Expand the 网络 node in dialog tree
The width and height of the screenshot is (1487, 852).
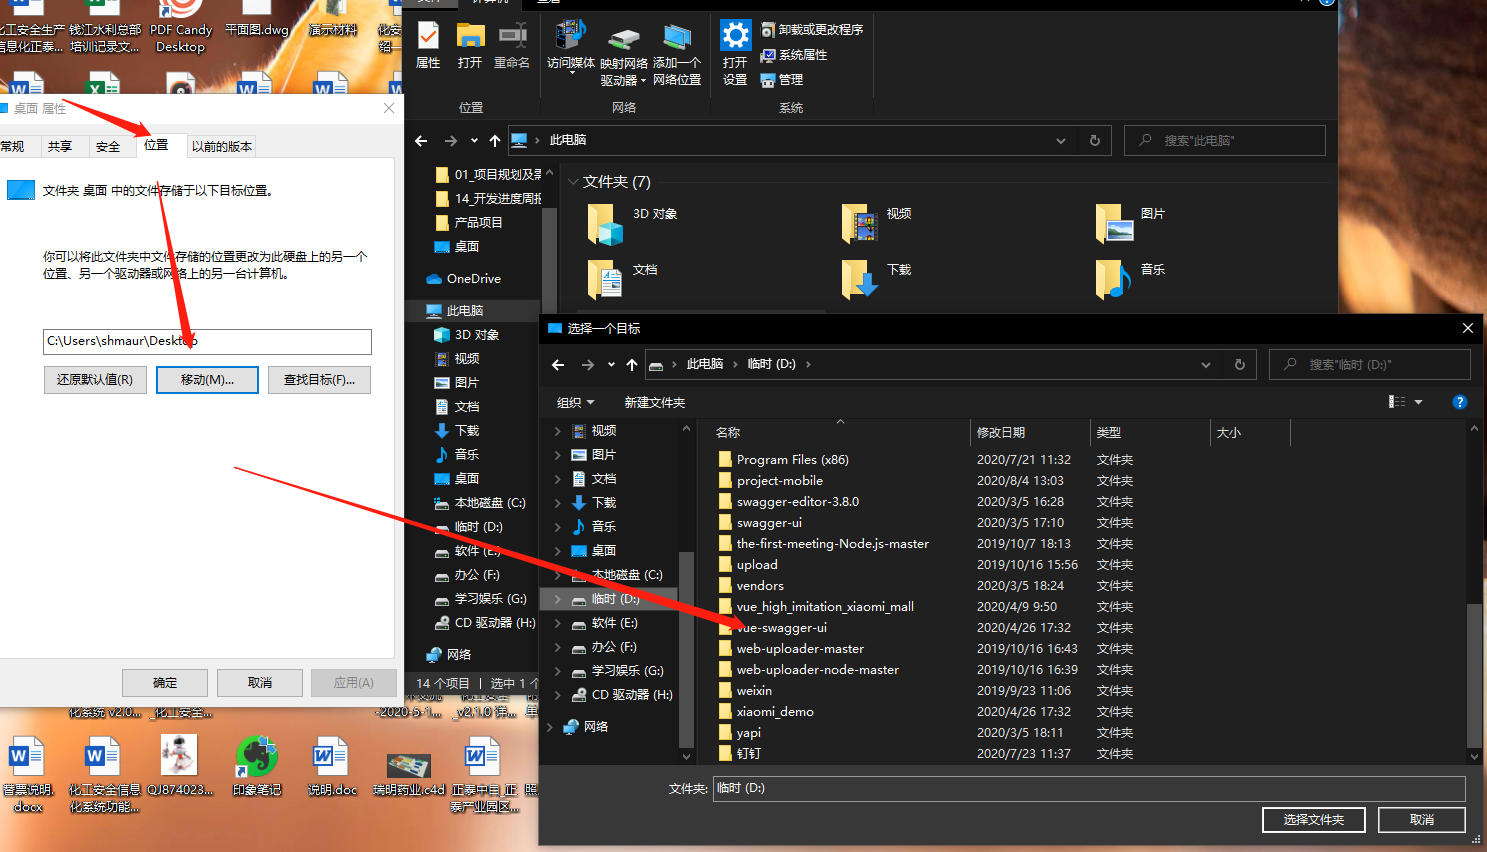[550, 727]
